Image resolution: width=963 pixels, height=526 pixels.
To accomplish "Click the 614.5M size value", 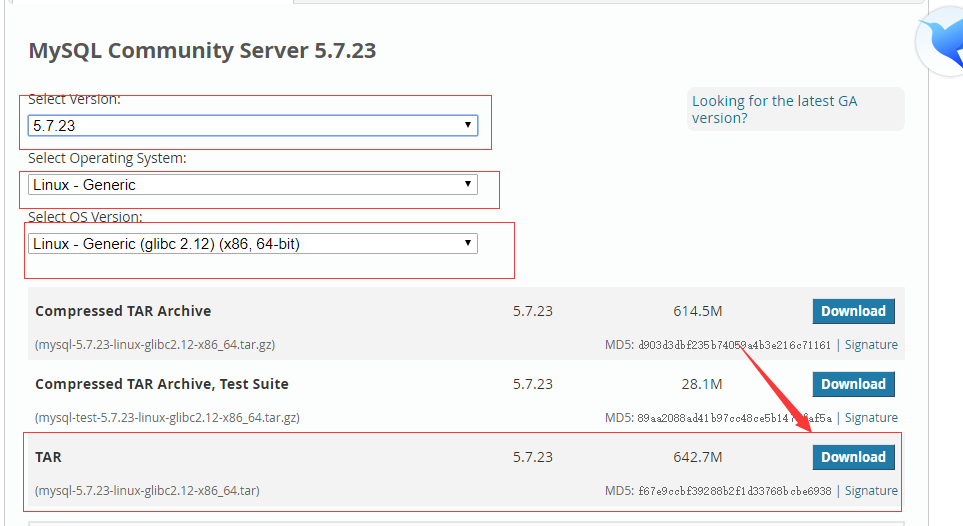I will click(x=698, y=311).
